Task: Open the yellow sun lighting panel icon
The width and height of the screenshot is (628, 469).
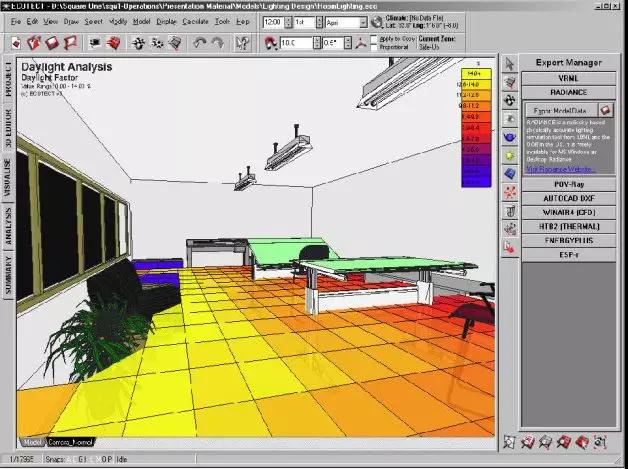Action: tap(509, 155)
